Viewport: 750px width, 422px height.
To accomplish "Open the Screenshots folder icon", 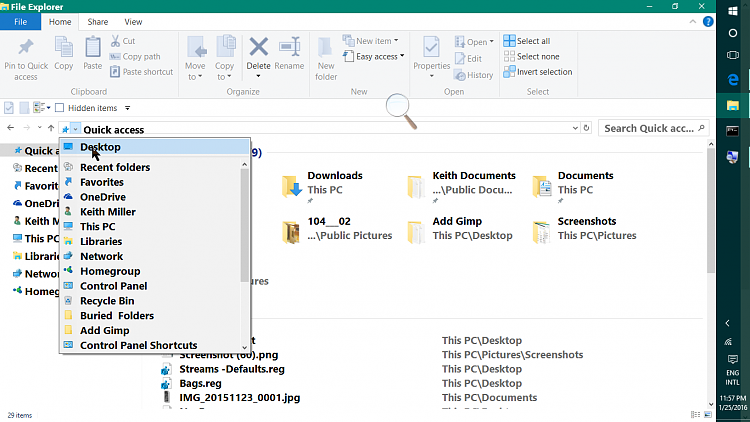I will [541, 232].
